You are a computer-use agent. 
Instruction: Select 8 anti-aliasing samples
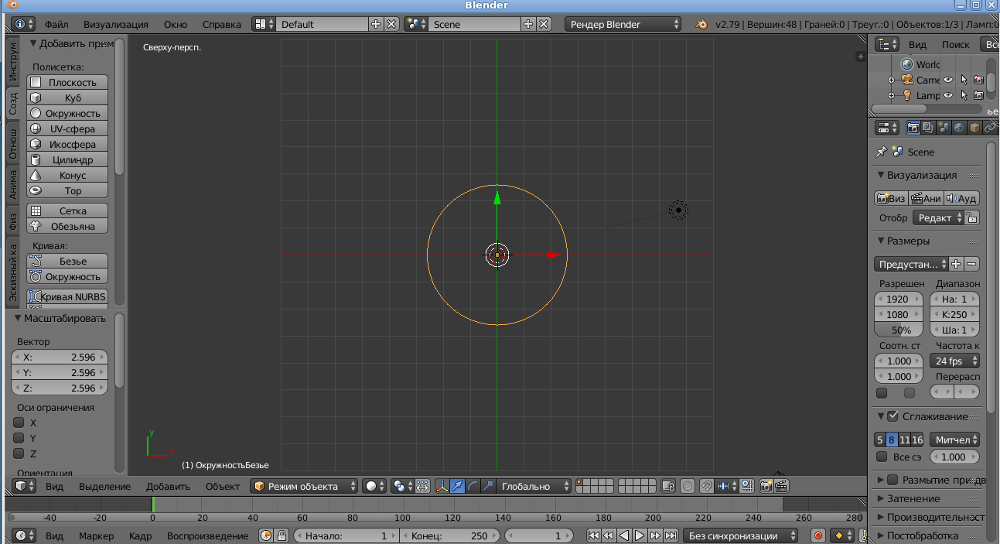[892, 439]
